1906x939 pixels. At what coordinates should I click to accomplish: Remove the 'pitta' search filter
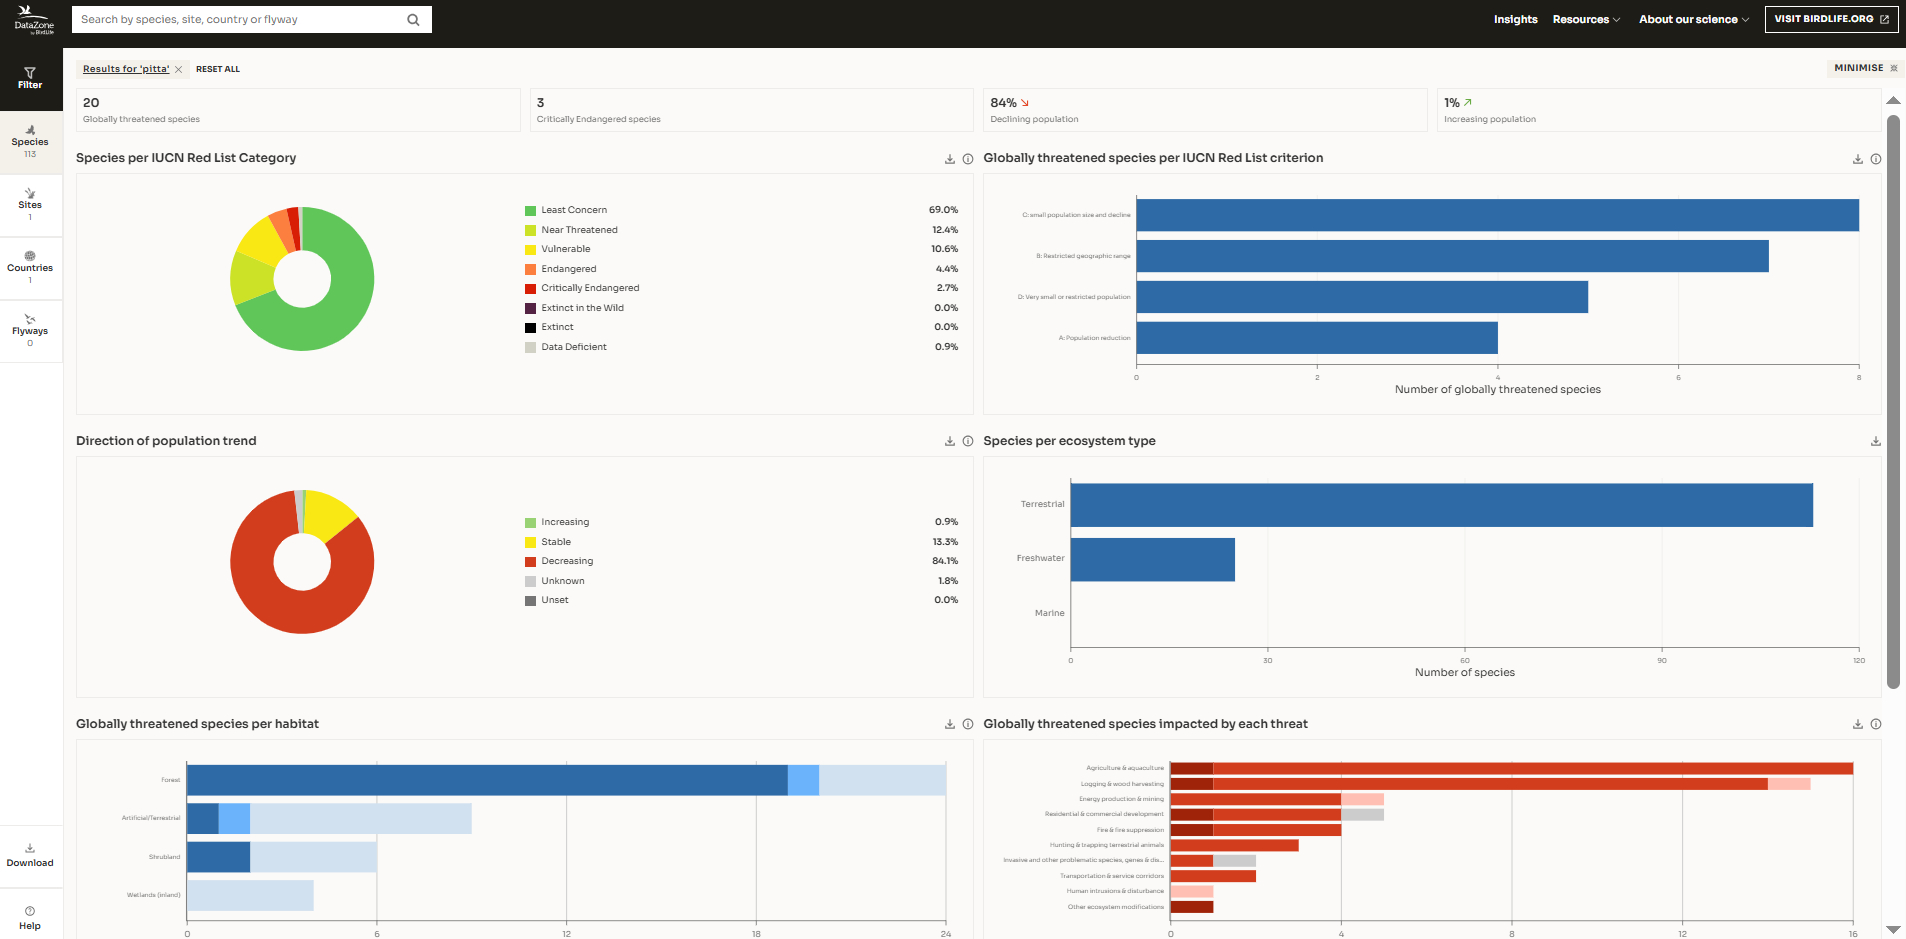point(179,70)
